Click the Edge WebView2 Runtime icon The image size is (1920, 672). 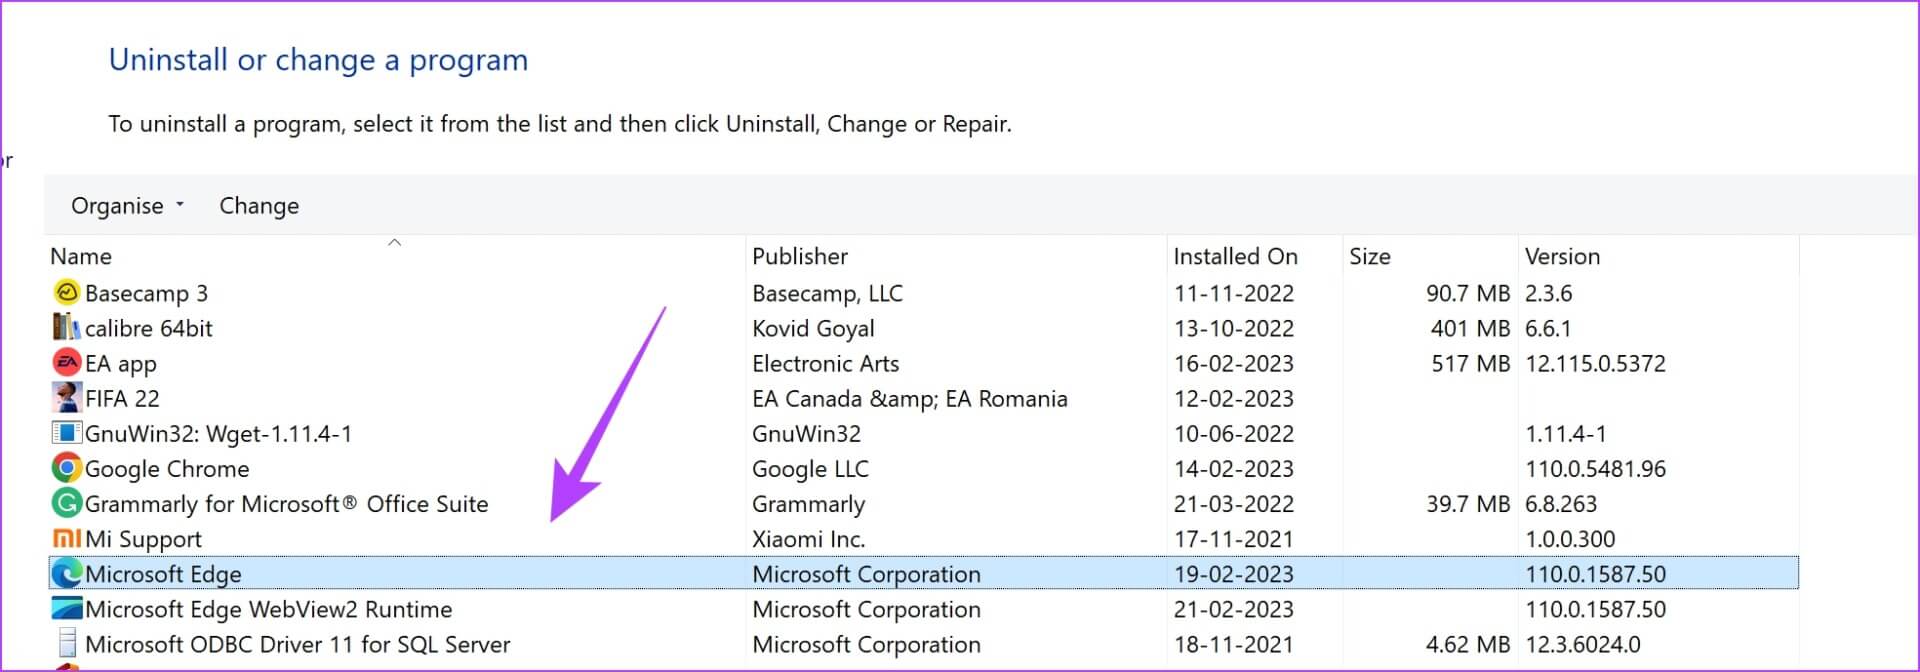click(66, 609)
